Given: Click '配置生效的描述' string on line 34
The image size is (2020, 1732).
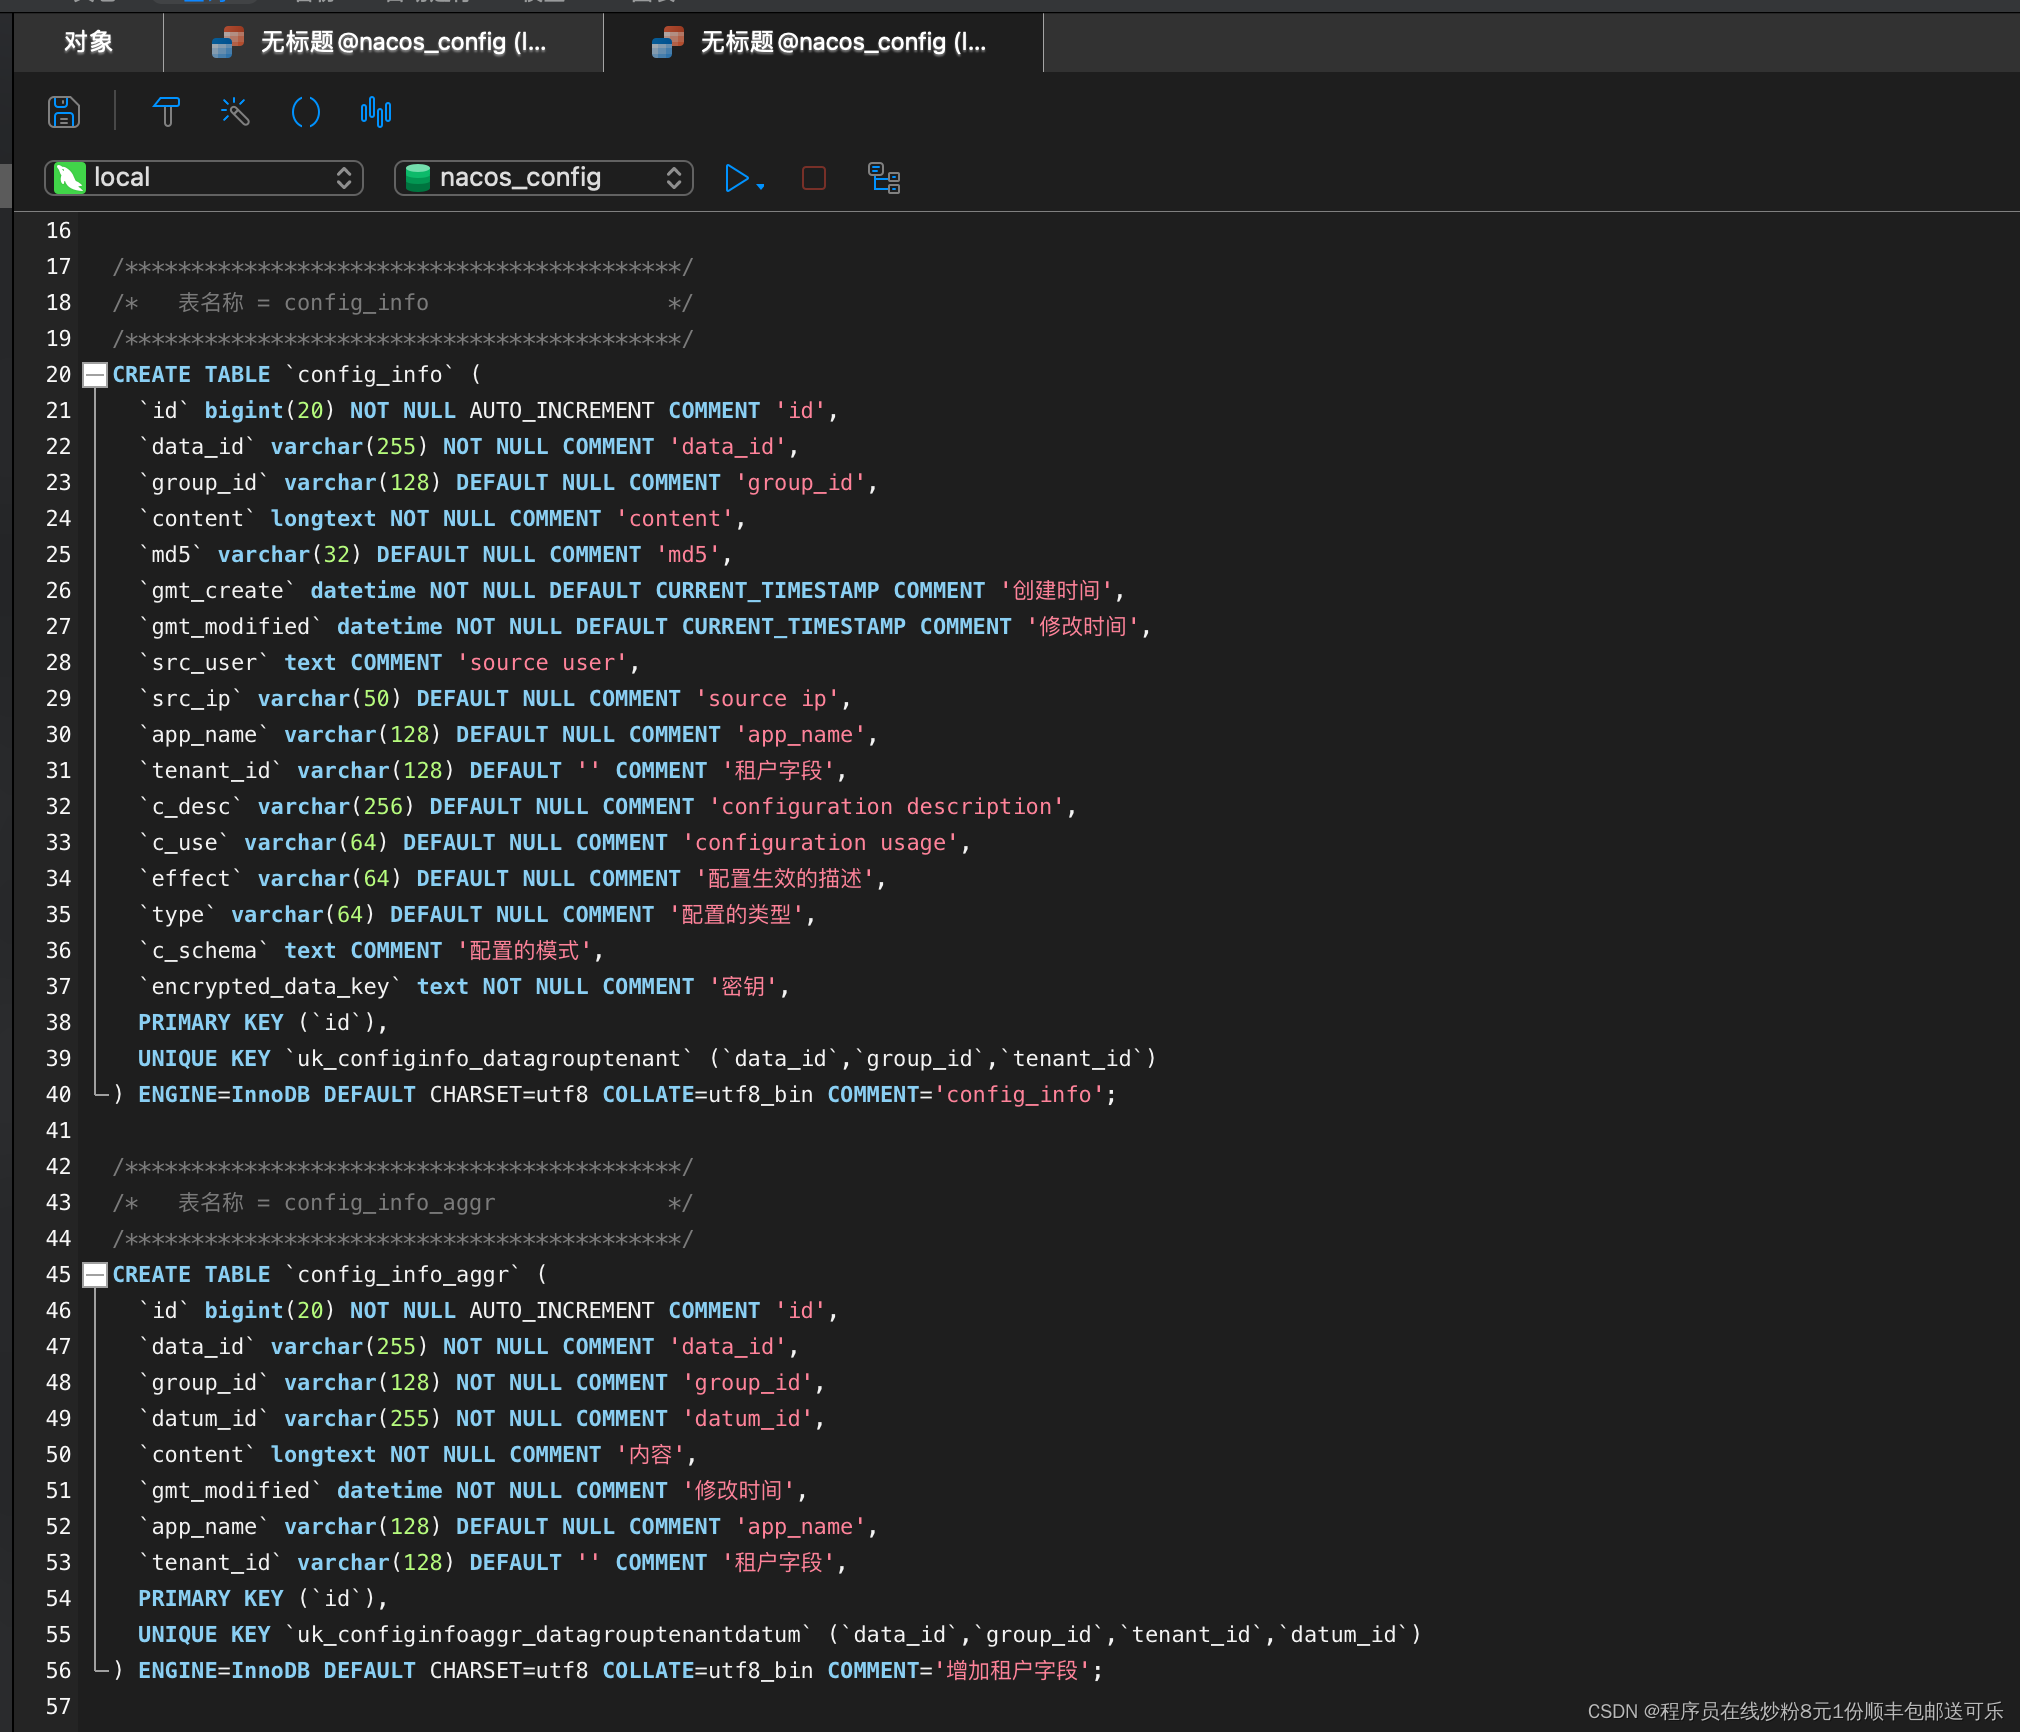Looking at the screenshot, I should 785,879.
